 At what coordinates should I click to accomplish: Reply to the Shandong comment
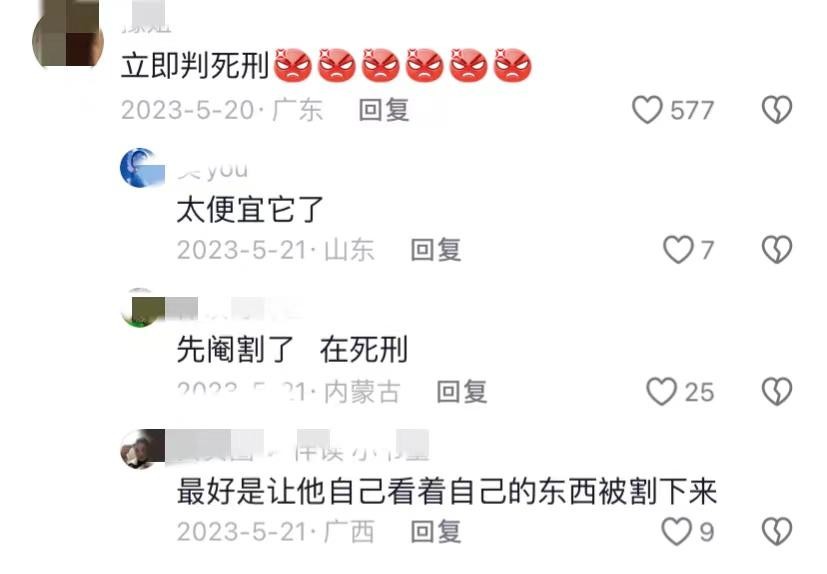coord(436,250)
